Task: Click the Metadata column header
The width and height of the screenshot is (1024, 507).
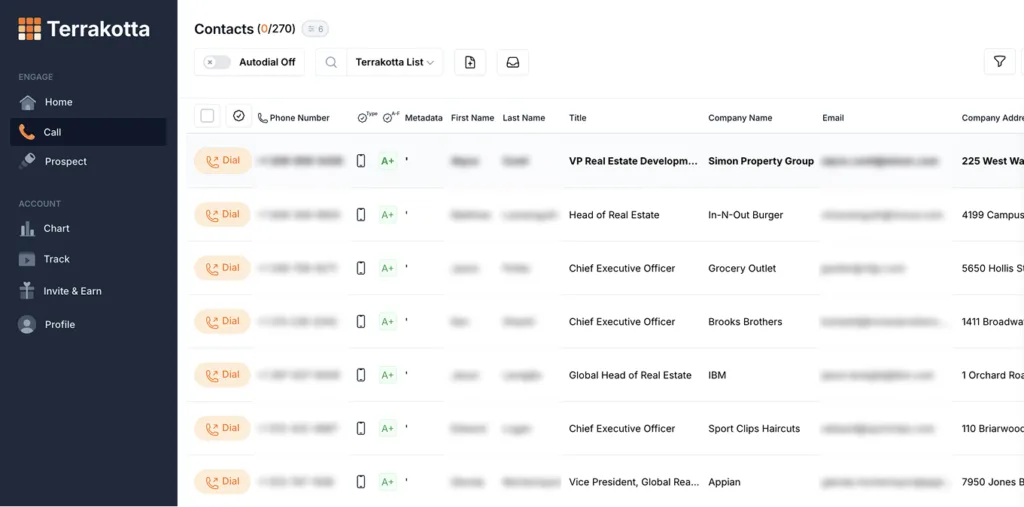Action: pyautogui.click(x=423, y=118)
